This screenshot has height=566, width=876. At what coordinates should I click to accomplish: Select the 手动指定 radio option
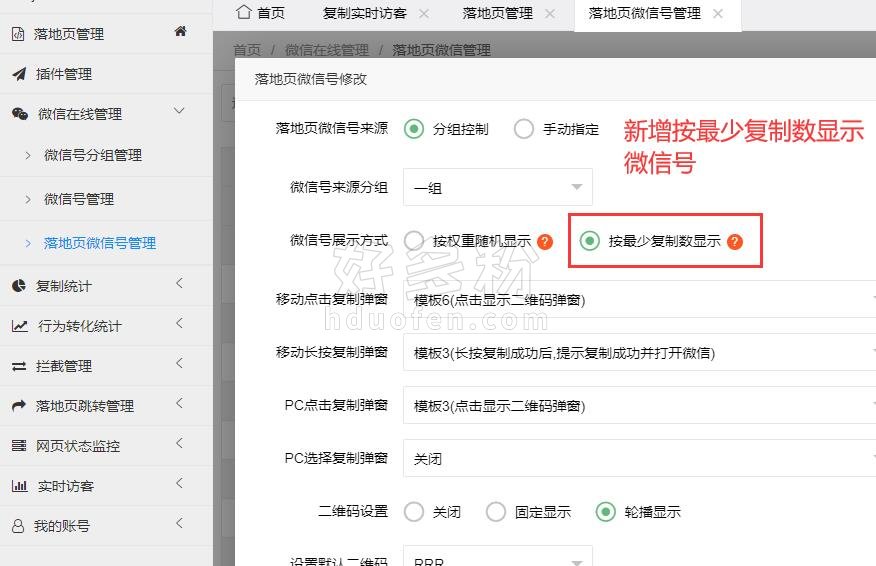(x=524, y=129)
